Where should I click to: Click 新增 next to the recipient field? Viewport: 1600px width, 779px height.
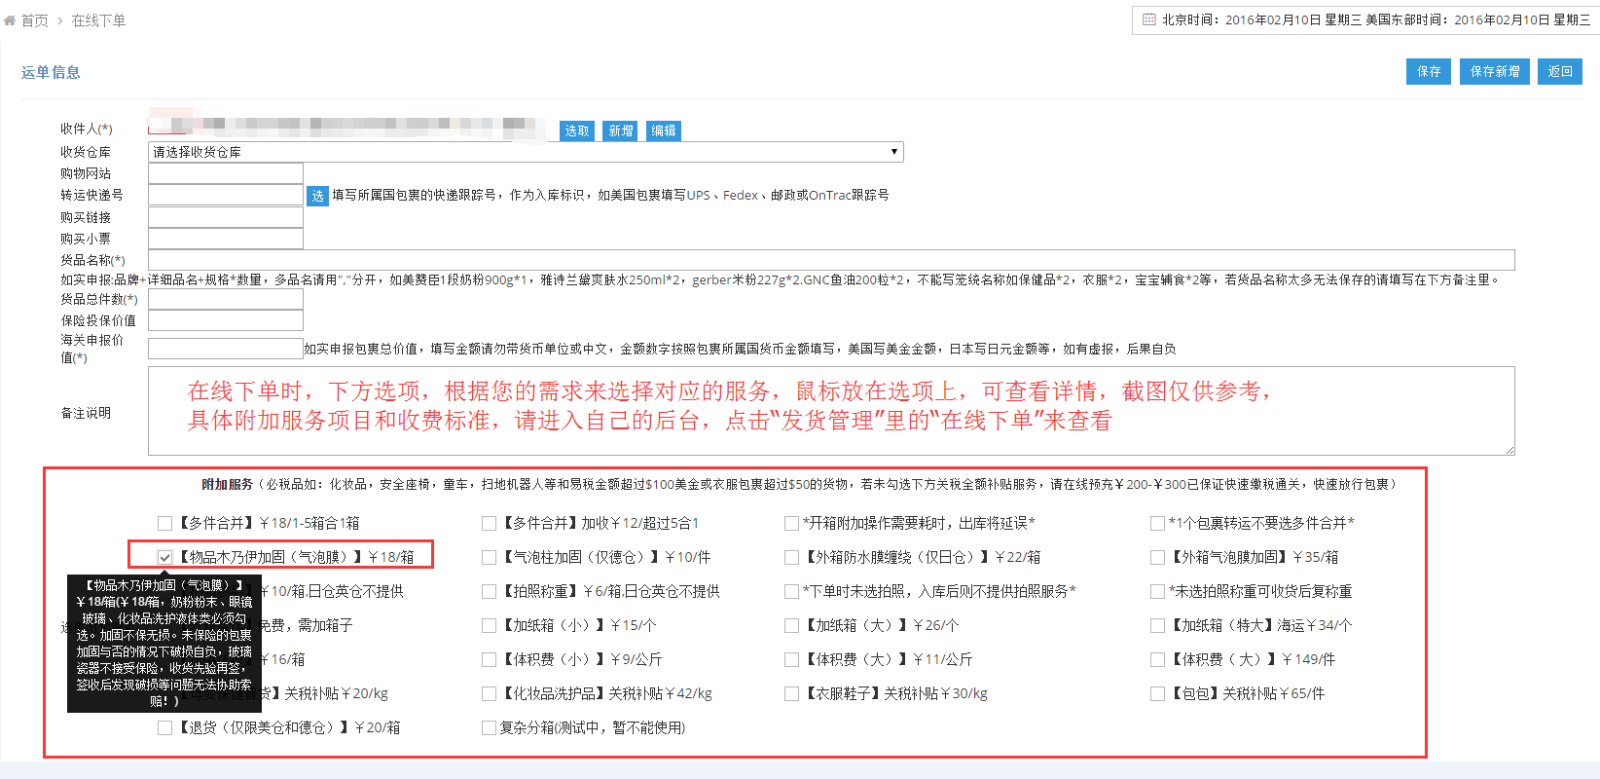(x=621, y=131)
